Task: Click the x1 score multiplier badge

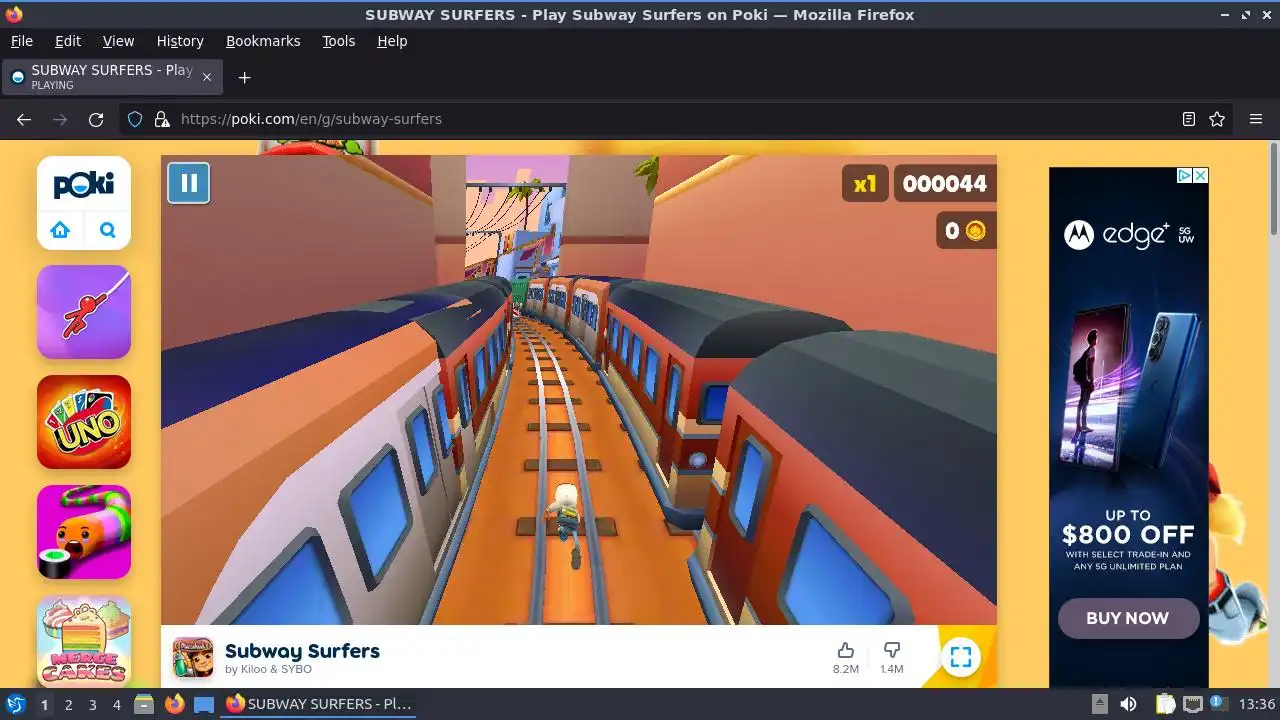Action: [865, 183]
